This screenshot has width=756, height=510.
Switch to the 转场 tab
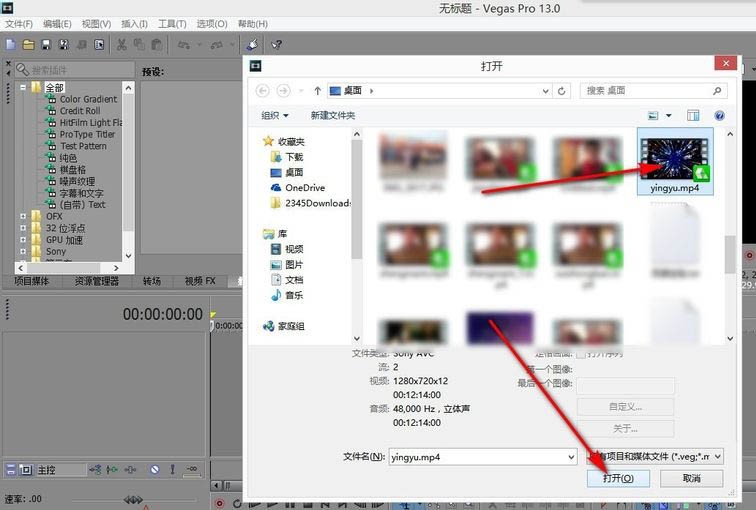pos(151,281)
